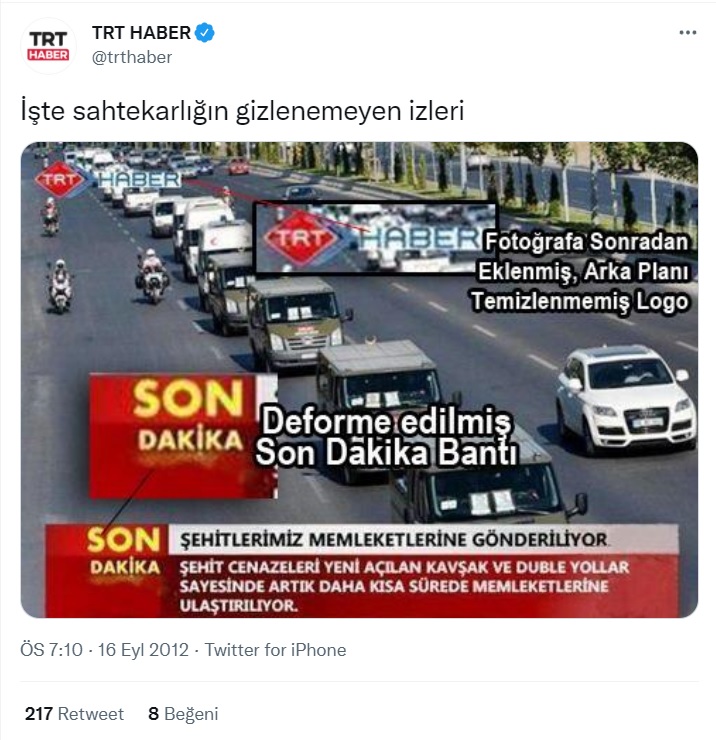The height and width of the screenshot is (740, 716).
Task: Click the tweet text about sahtekarlık
Action: click(x=243, y=111)
